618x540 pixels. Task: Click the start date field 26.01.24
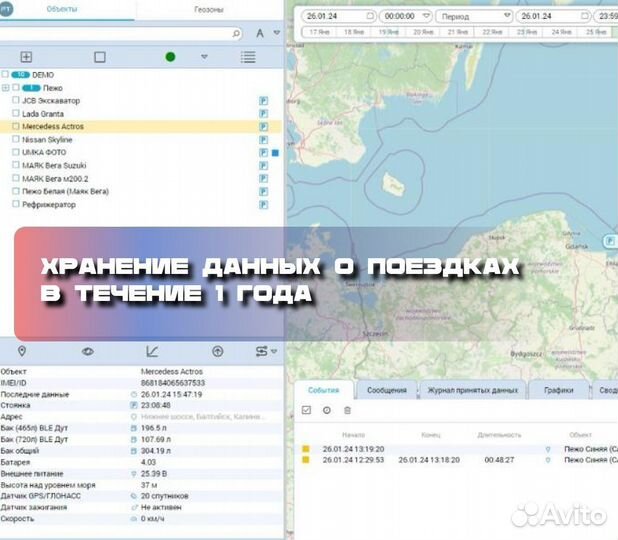coord(338,16)
